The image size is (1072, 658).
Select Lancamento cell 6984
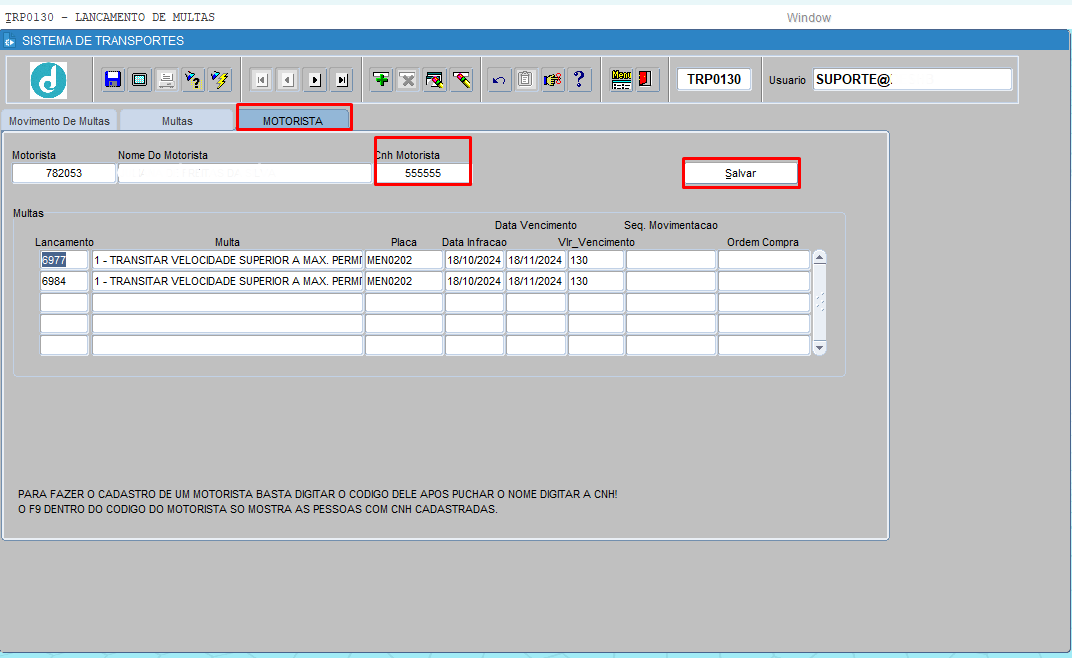pos(64,281)
